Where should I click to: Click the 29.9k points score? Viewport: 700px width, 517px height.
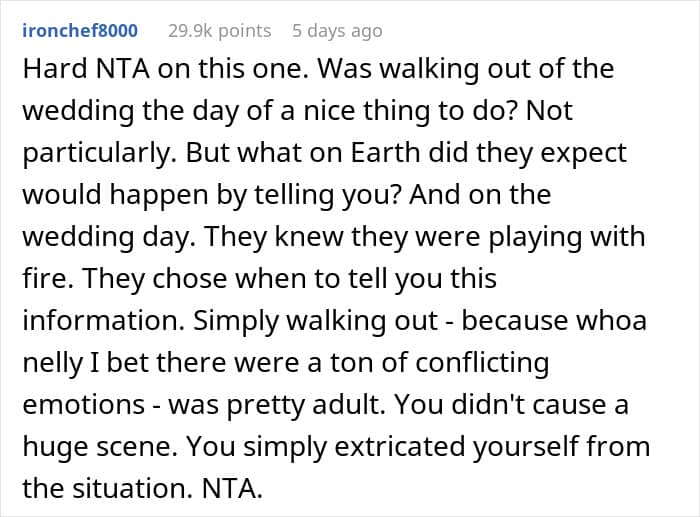219,31
